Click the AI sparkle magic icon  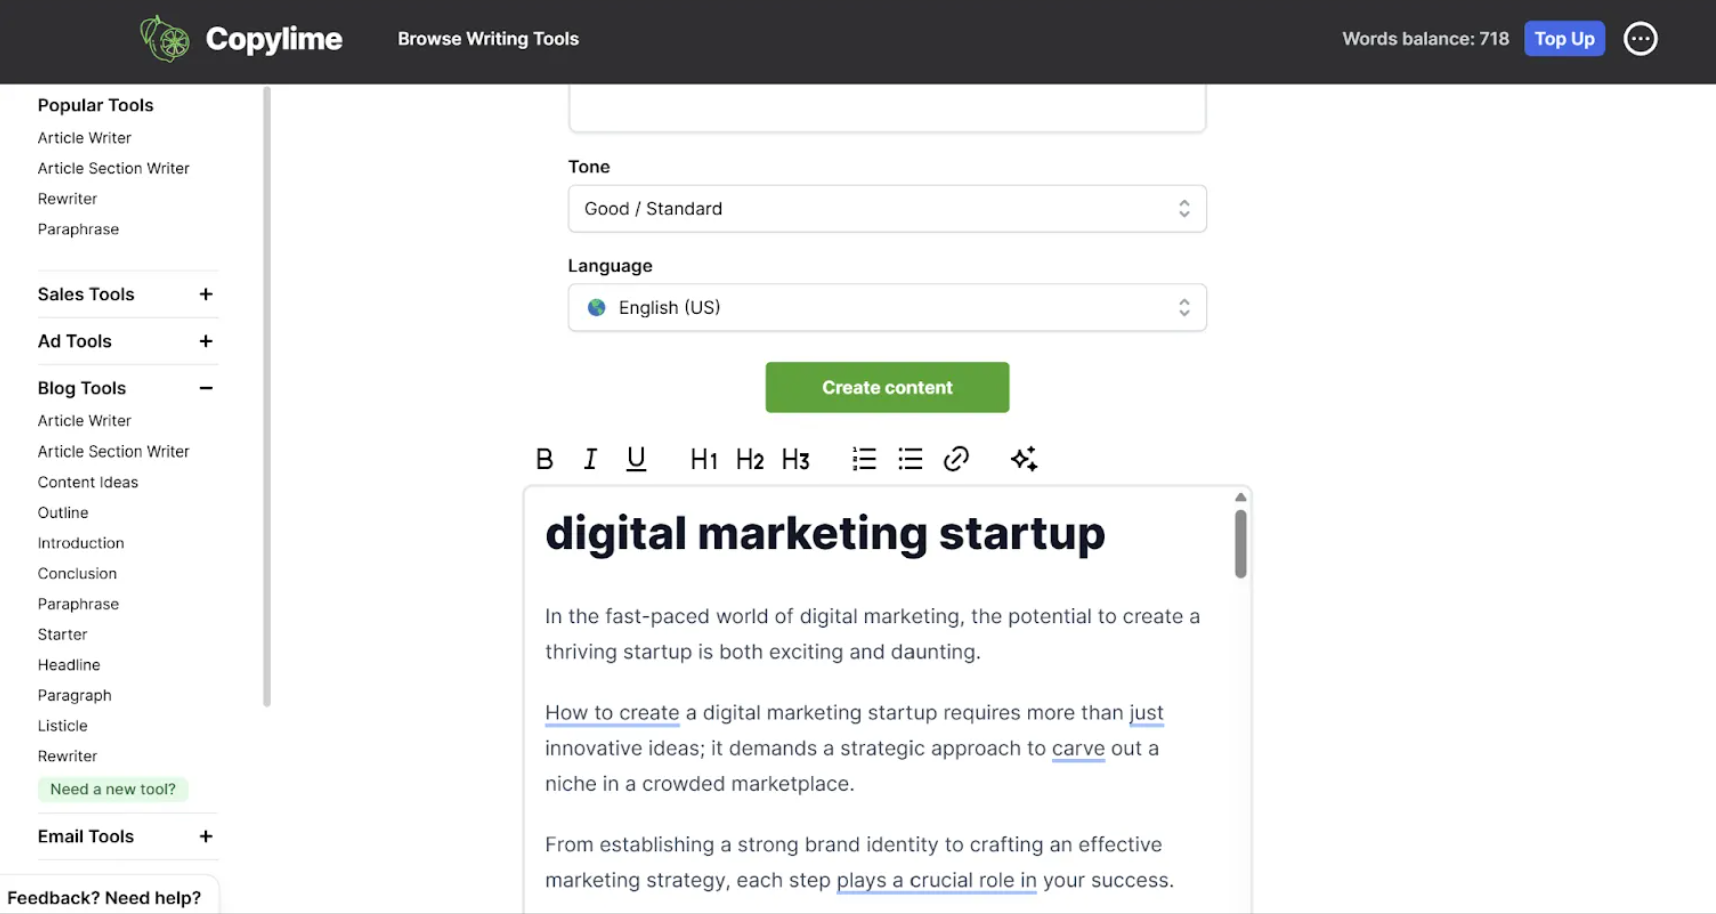tap(1023, 459)
